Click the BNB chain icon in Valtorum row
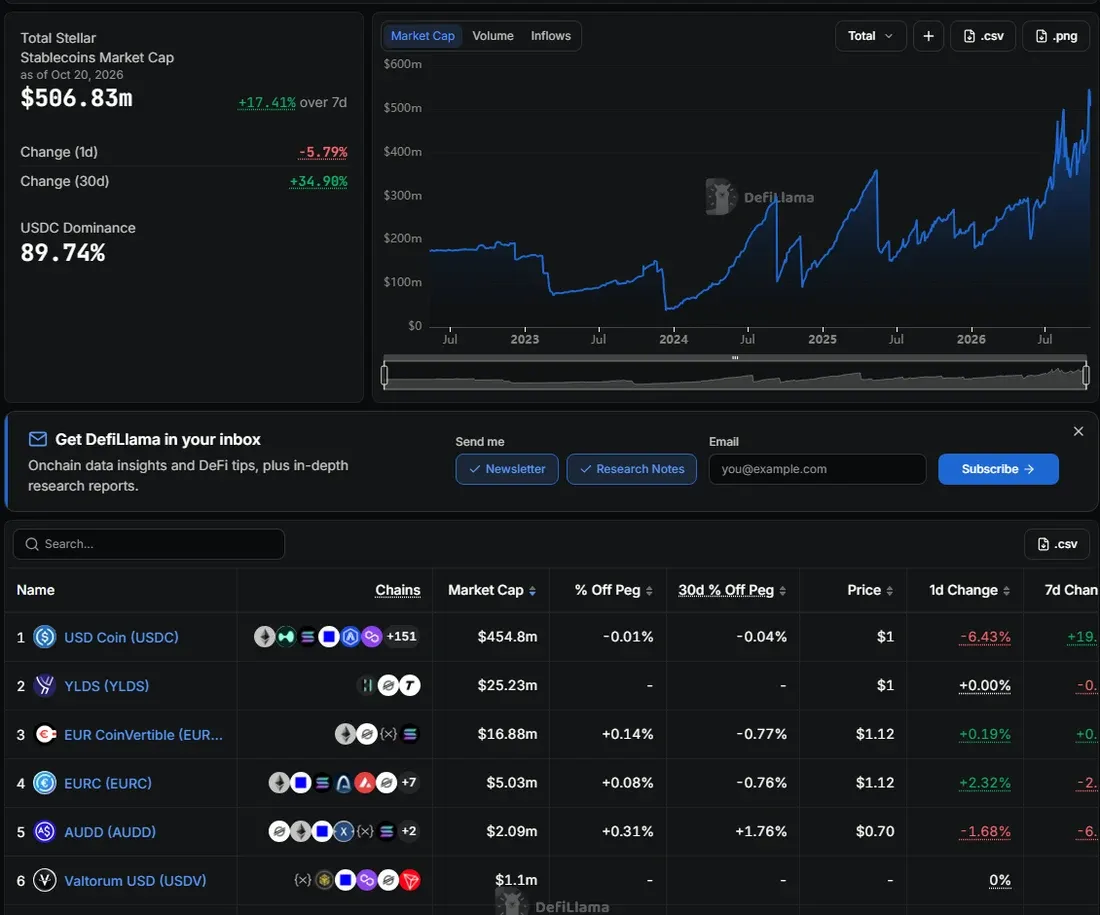The height and width of the screenshot is (915, 1100). click(x=324, y=880)
